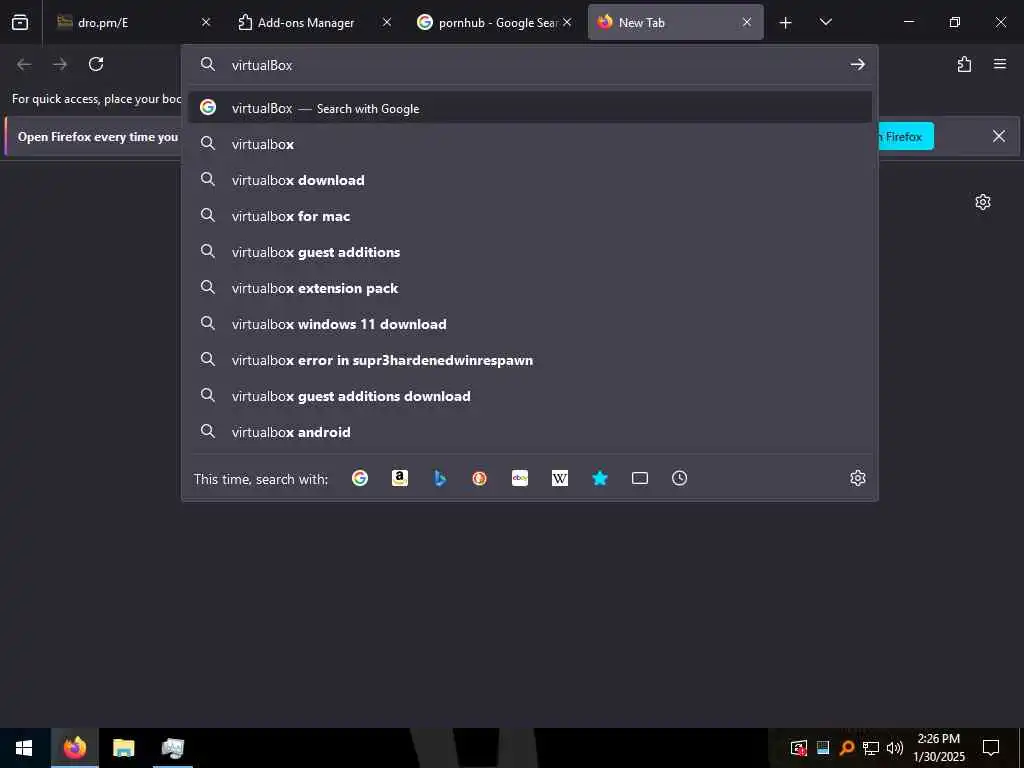Reload the current page
This screenshot has width=1024, height=768.
tap(96, 64)
